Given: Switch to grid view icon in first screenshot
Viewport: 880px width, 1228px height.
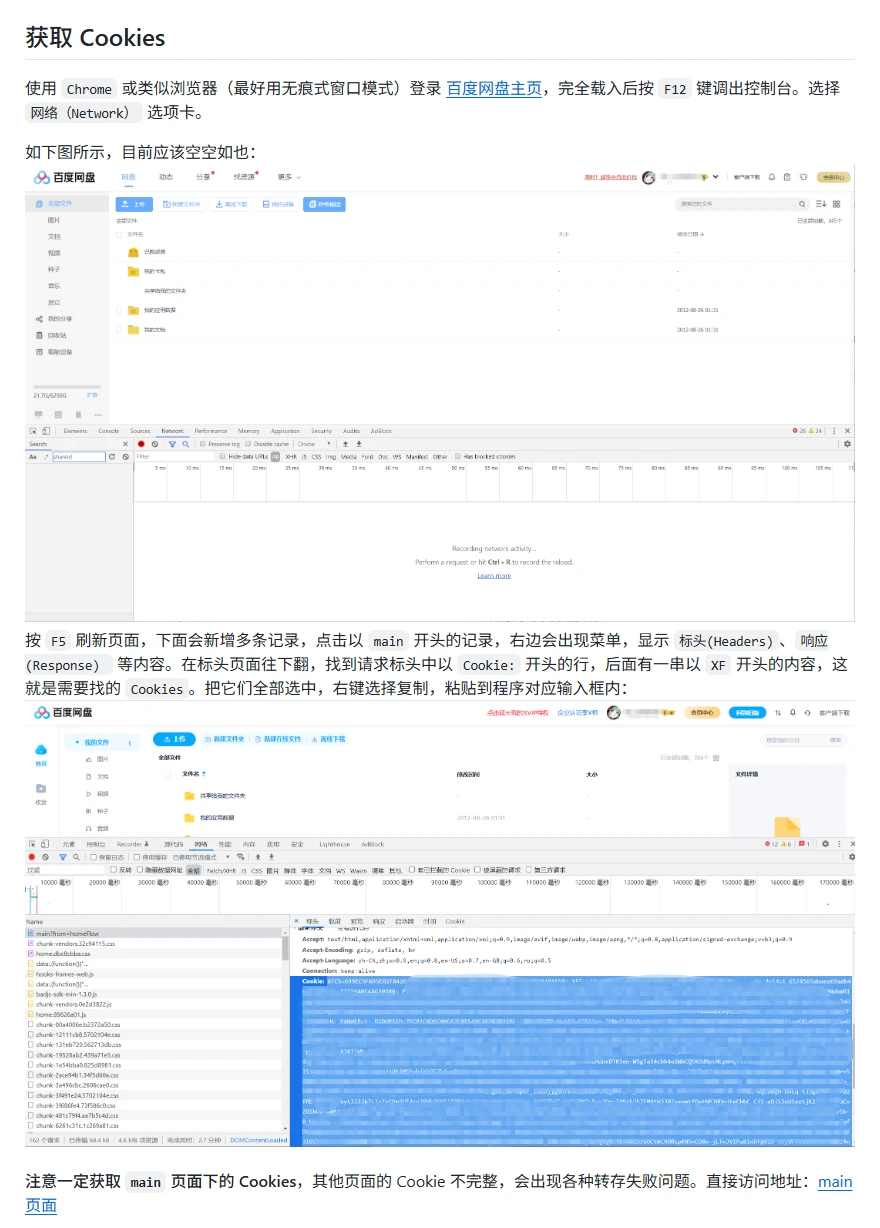Looking at the screenshot, I should coord(836,204).
